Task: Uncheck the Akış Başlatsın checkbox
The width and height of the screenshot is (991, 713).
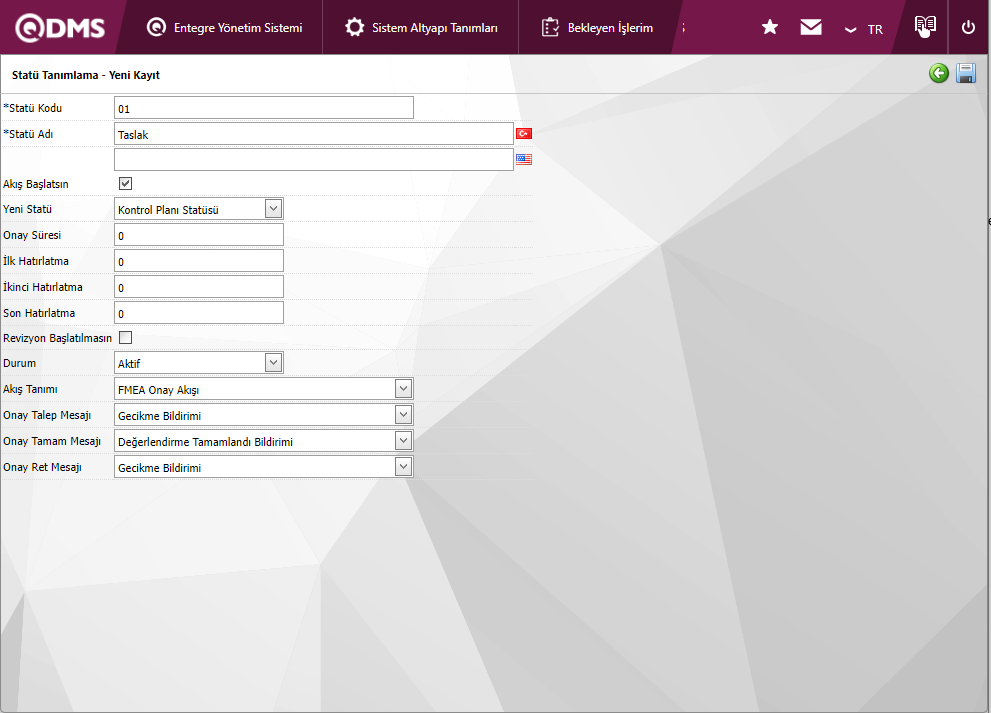Action: click(126, 183)
